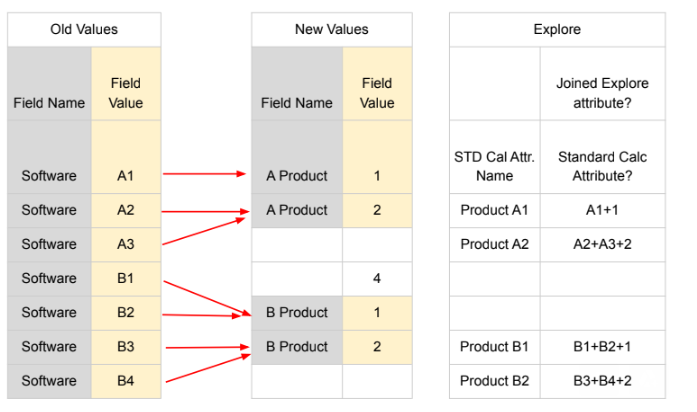
Task: Click the B3+B4+2 formula cell
Action: [601, 380]
